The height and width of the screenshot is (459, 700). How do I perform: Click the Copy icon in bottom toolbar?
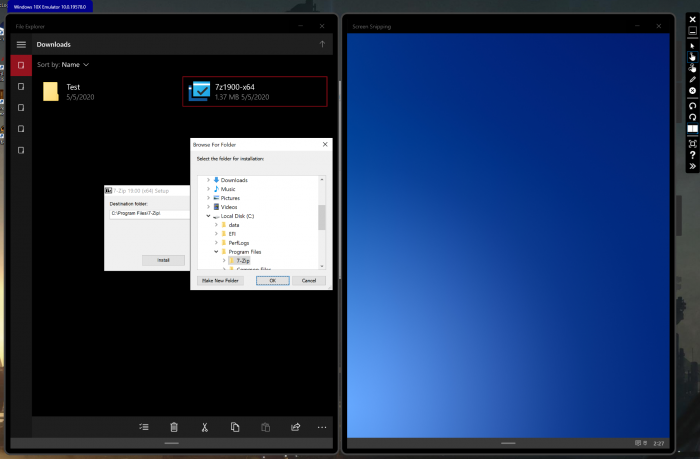click(x=235, y=427)
